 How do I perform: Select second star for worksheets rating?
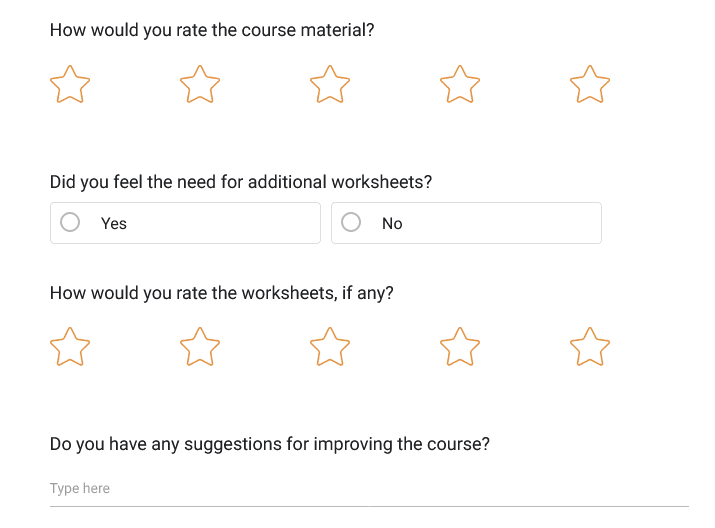[200, 347]
